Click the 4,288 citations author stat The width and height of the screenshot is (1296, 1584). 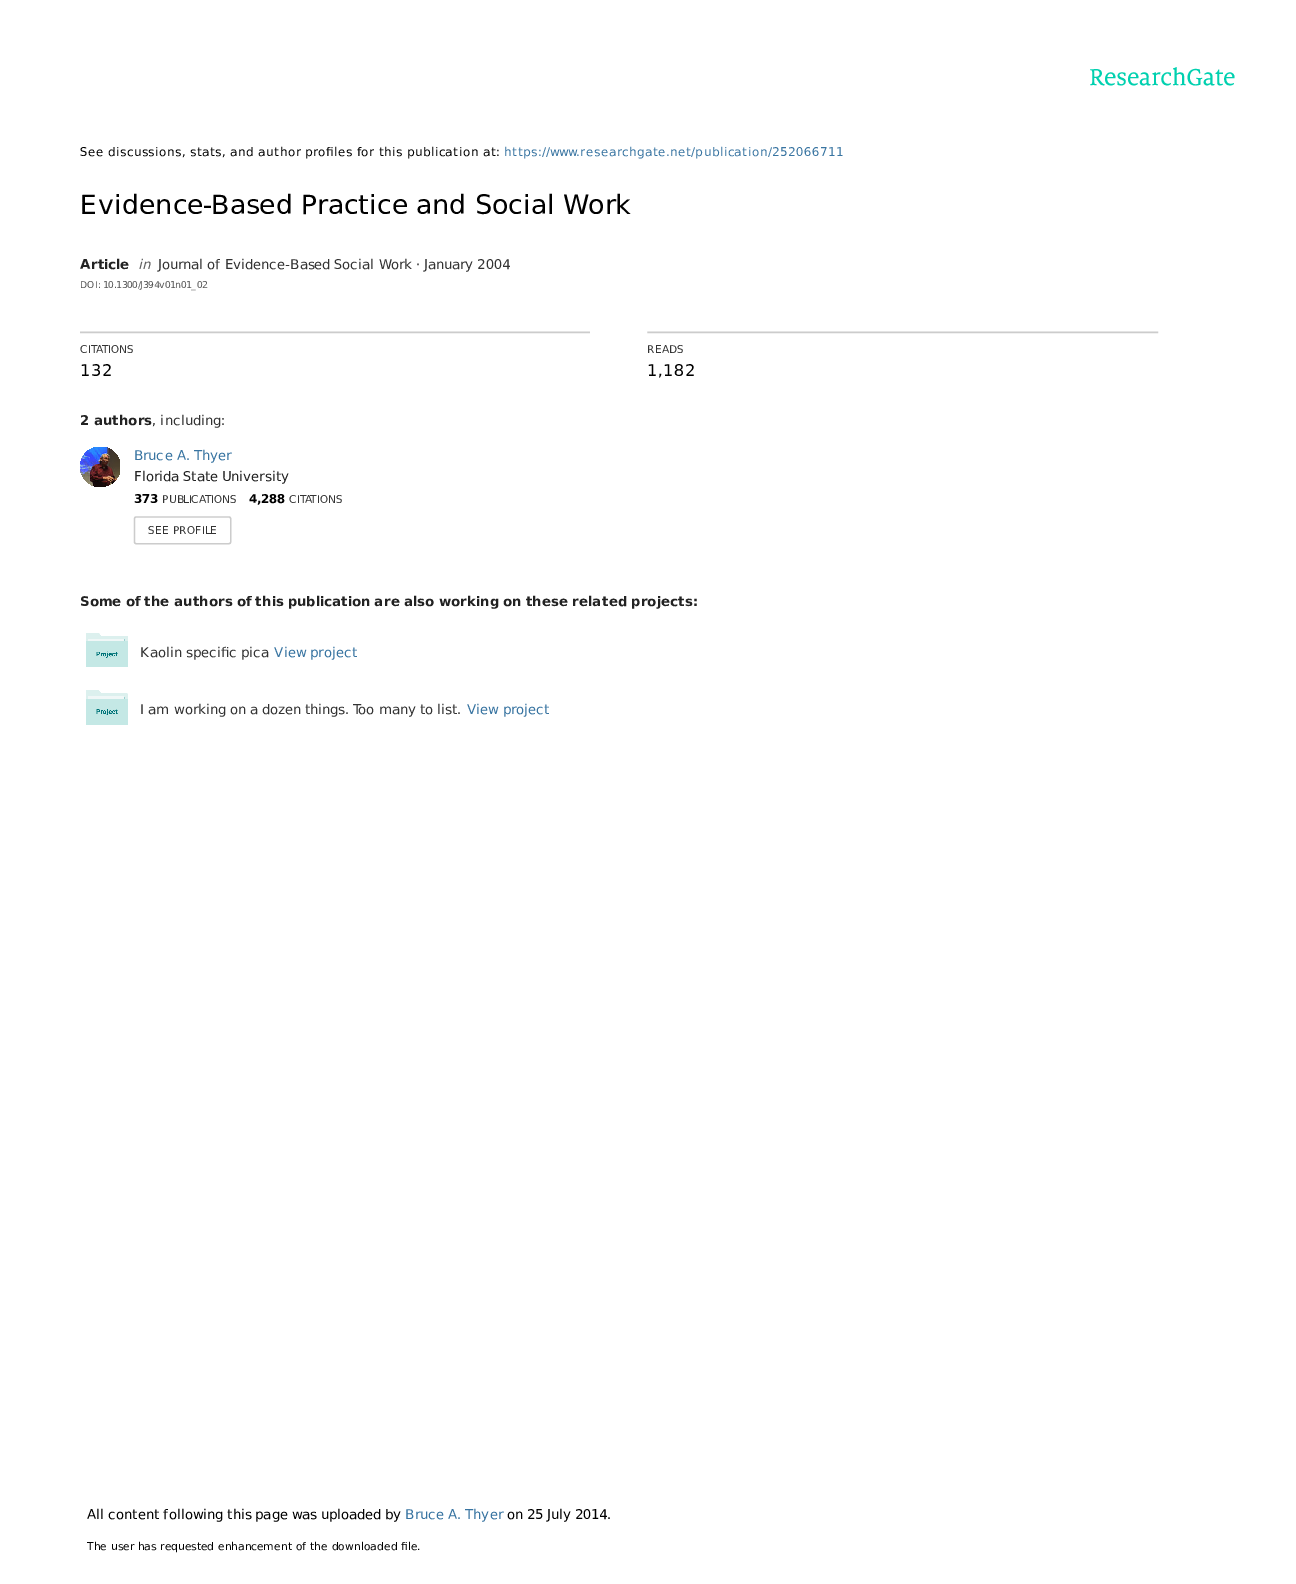(x=295, y=499)
